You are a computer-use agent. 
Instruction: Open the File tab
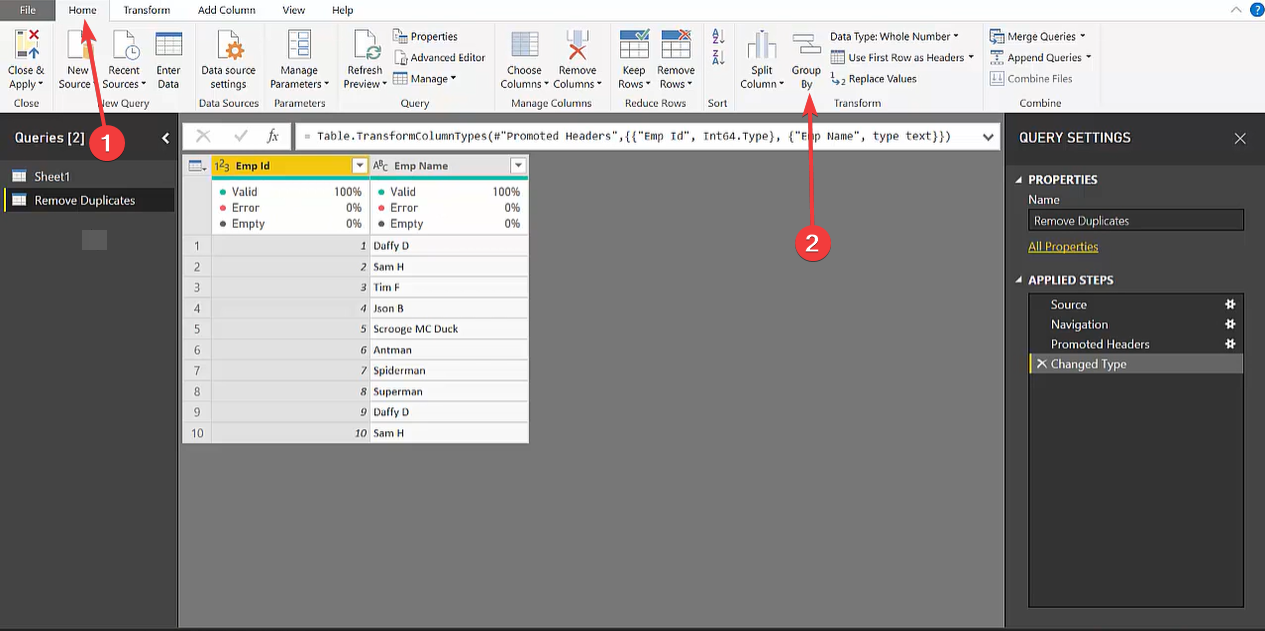pyautogui.click(x=28, y=10)
